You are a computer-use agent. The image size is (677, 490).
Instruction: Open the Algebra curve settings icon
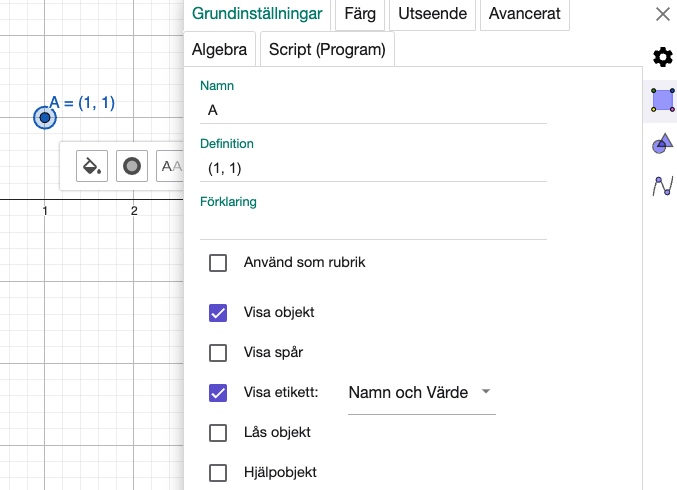click(662, 186)
